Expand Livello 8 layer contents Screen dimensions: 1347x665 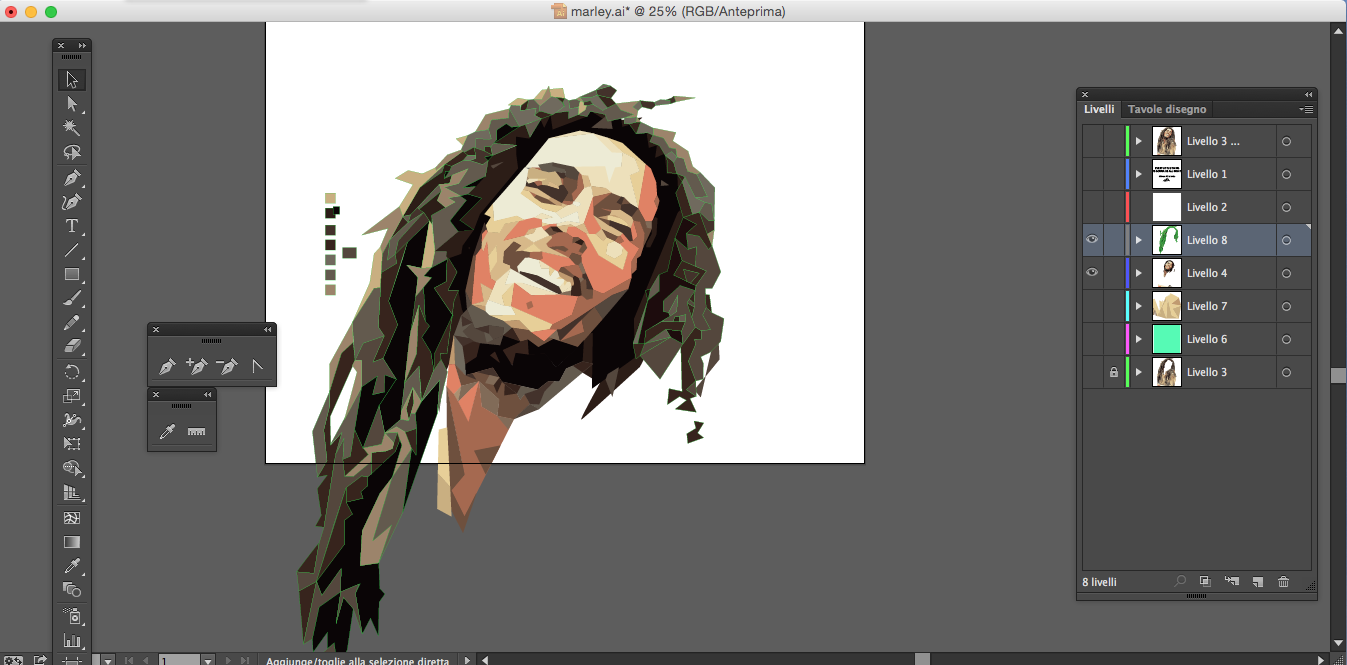[x=1139, y=240]
